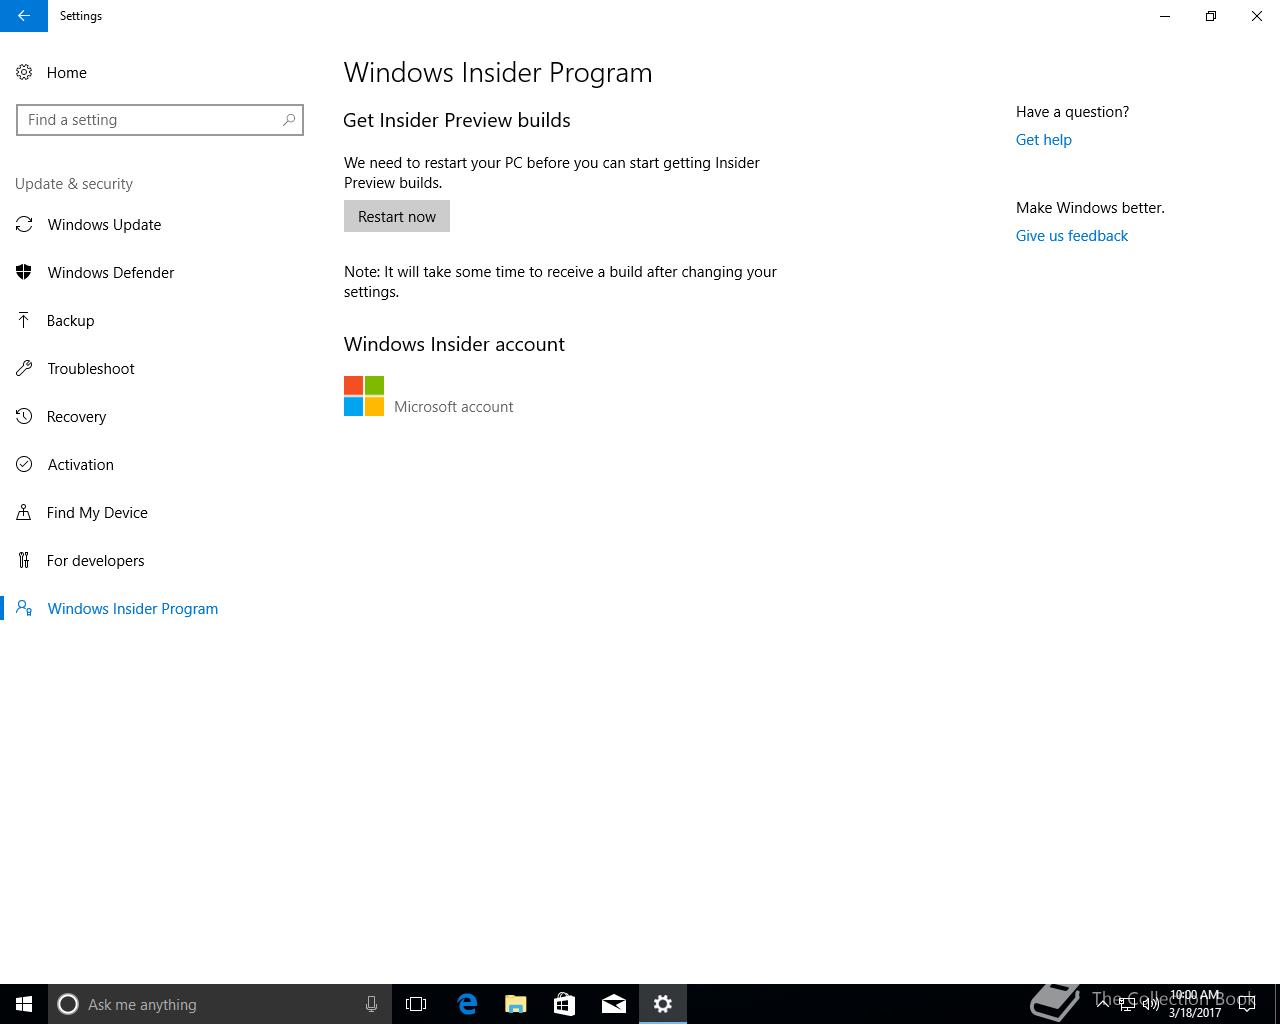Open Task View from the taskbar
The image size is (1280, 1024).
416,1004
